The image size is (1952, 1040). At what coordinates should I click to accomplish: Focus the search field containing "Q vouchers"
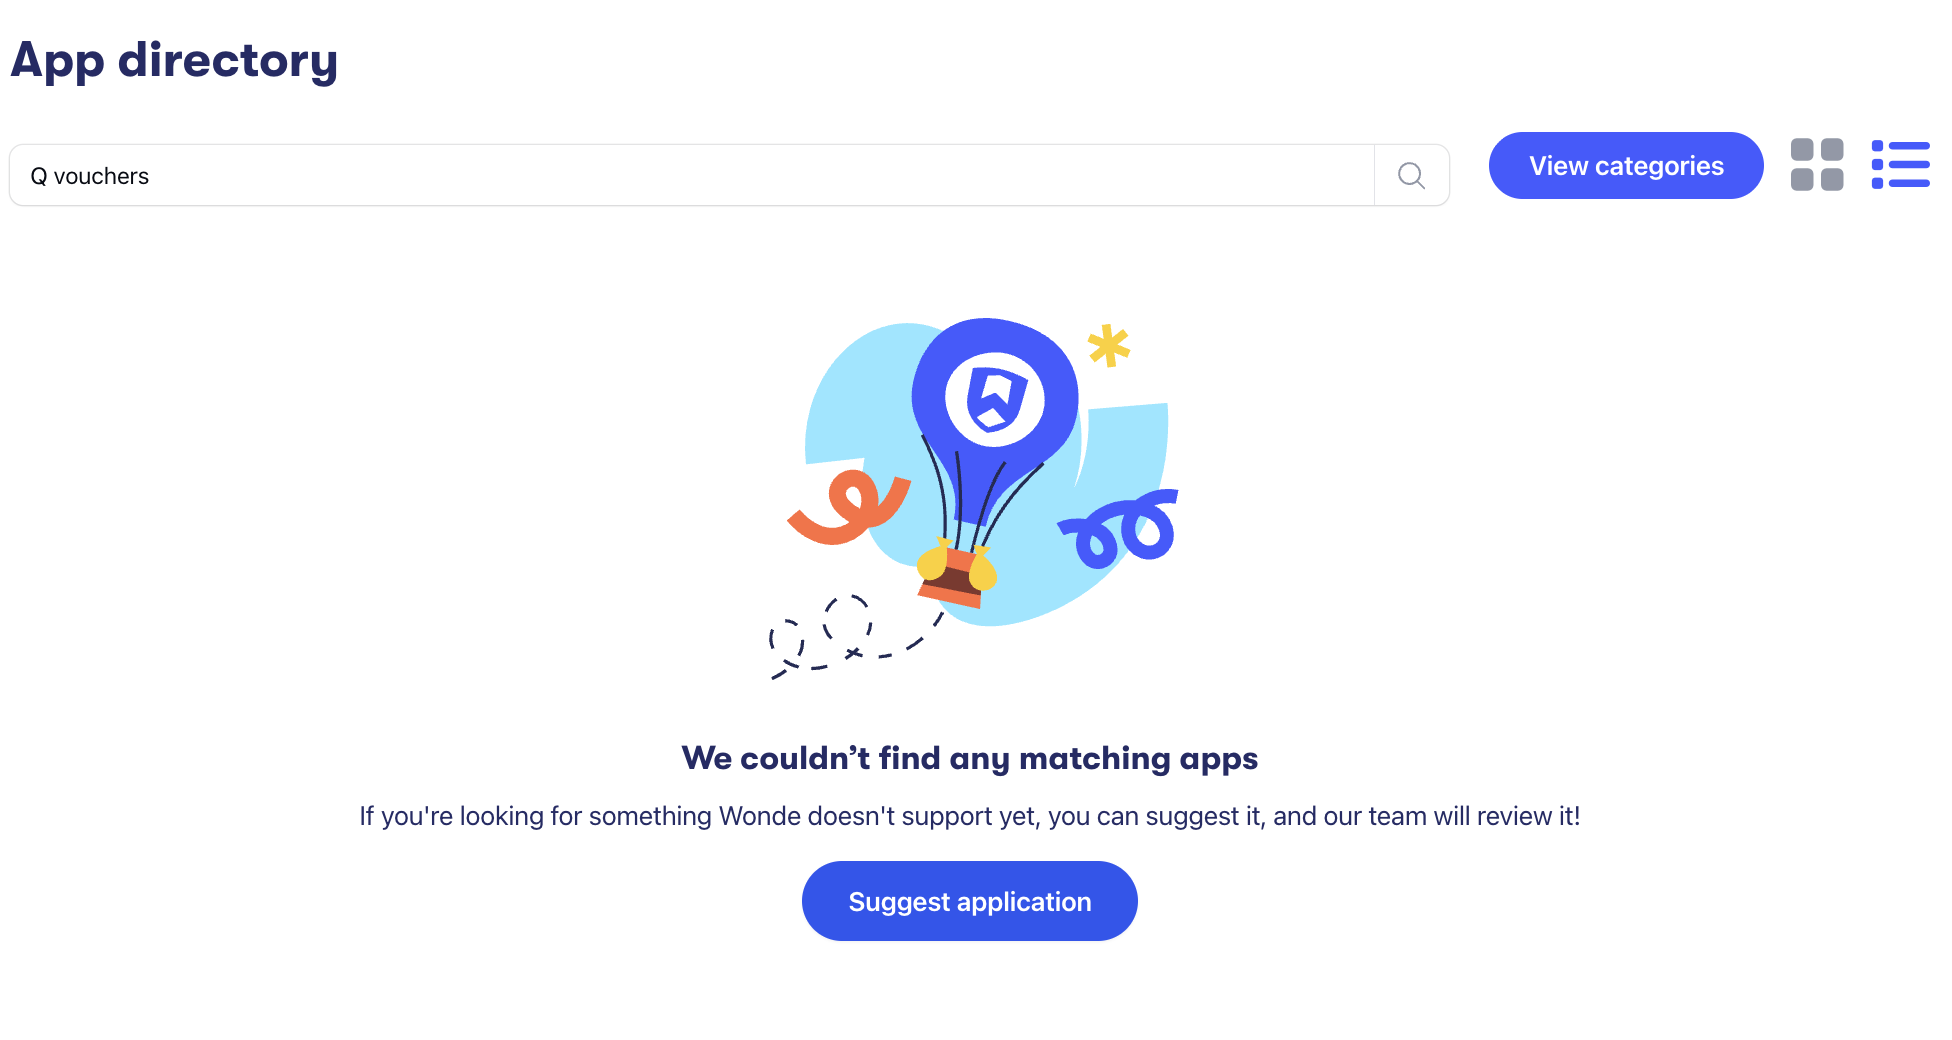tap(690, 176)
